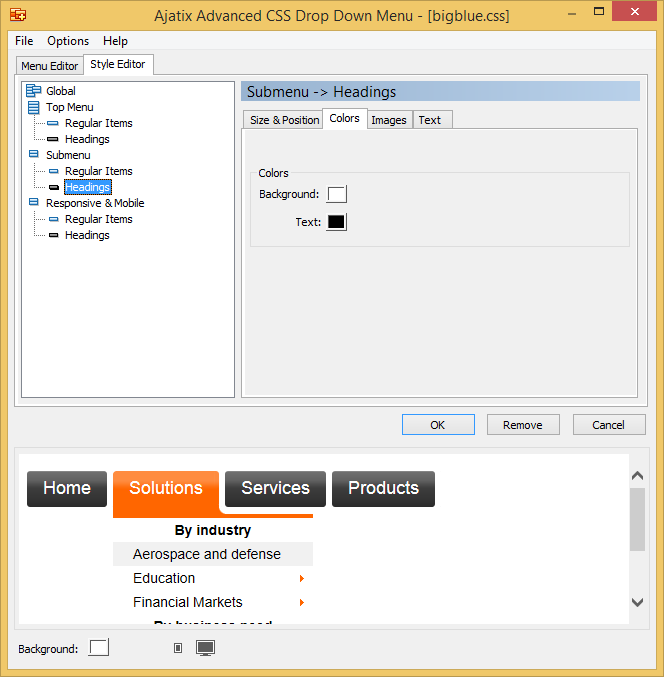This screenshot has width=664, height=677.
Task: Switch to the Menu Editor tab
Action: tap(50, 66)
